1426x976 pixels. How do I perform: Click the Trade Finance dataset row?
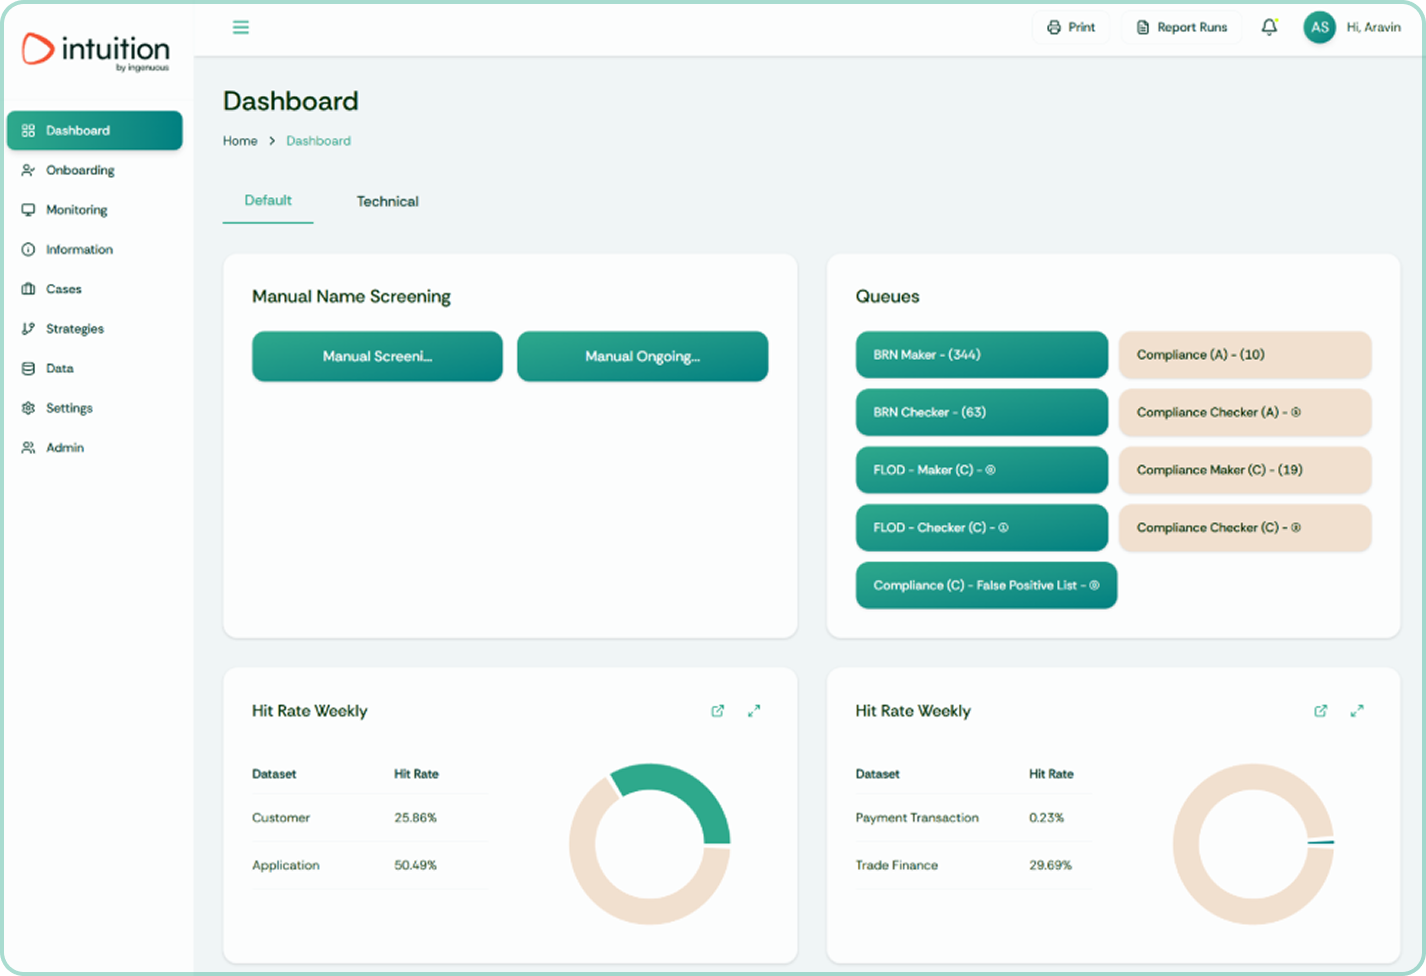(972, 866)
